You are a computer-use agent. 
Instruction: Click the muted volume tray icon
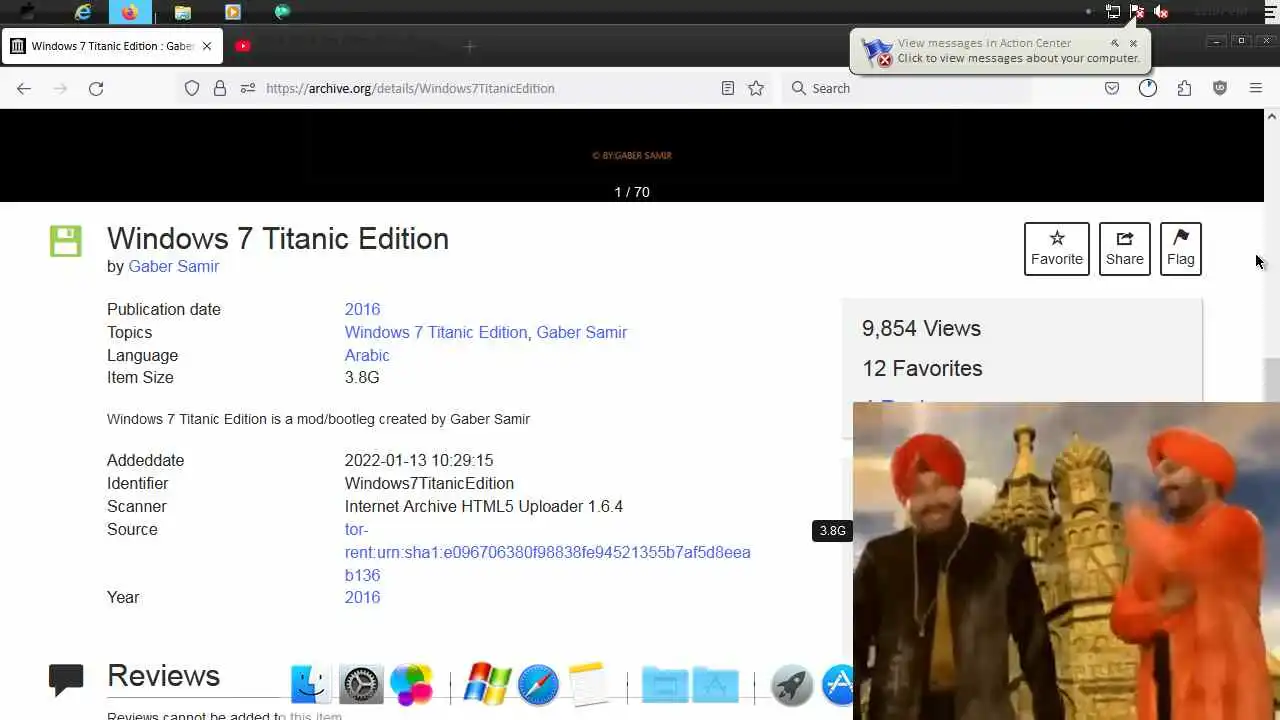pos(1161,12)
